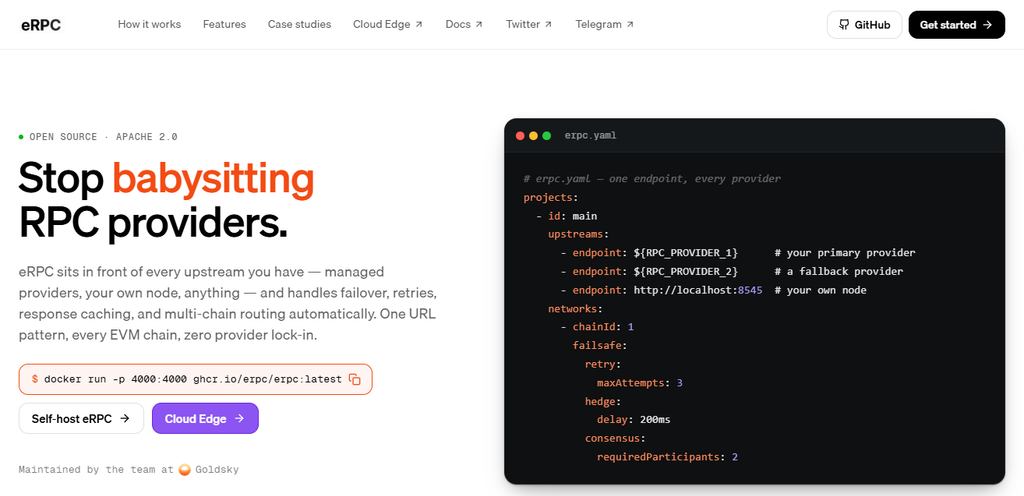Click the '# your own node' comment

[821, 290]
